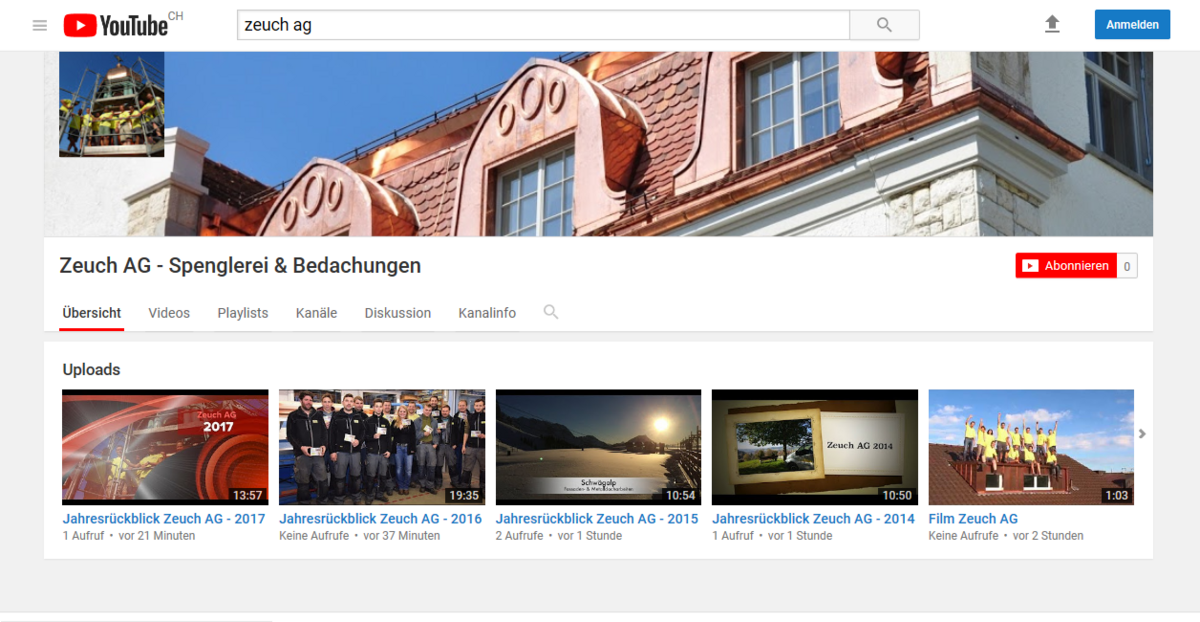Click title 'Jahresrückblick Zeuch AG - 2015'
Image resolution: width=1200 pixels, height=622 pixels.
(597, 519)
